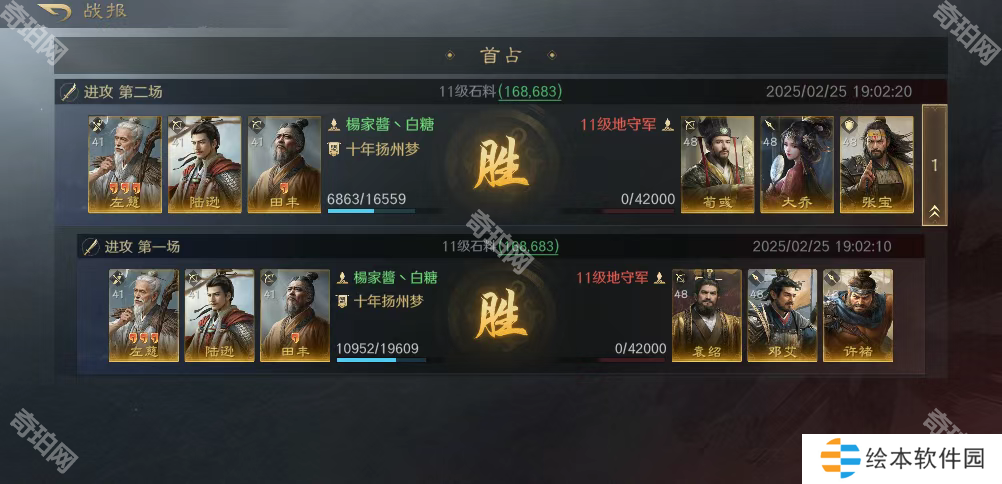This screenshot has width=1002, height=484.
Task: Open 胜 victory emblem of first battle
Action: tap(501, 316)
